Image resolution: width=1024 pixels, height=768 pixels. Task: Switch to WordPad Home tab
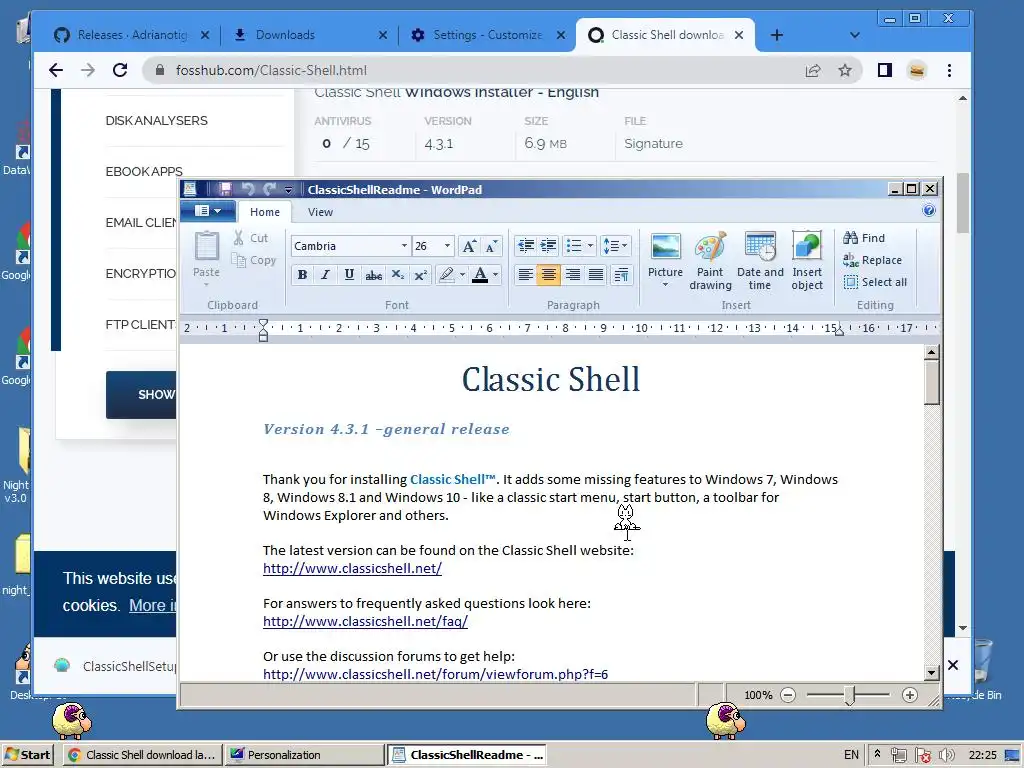click(x=264, y=212)
